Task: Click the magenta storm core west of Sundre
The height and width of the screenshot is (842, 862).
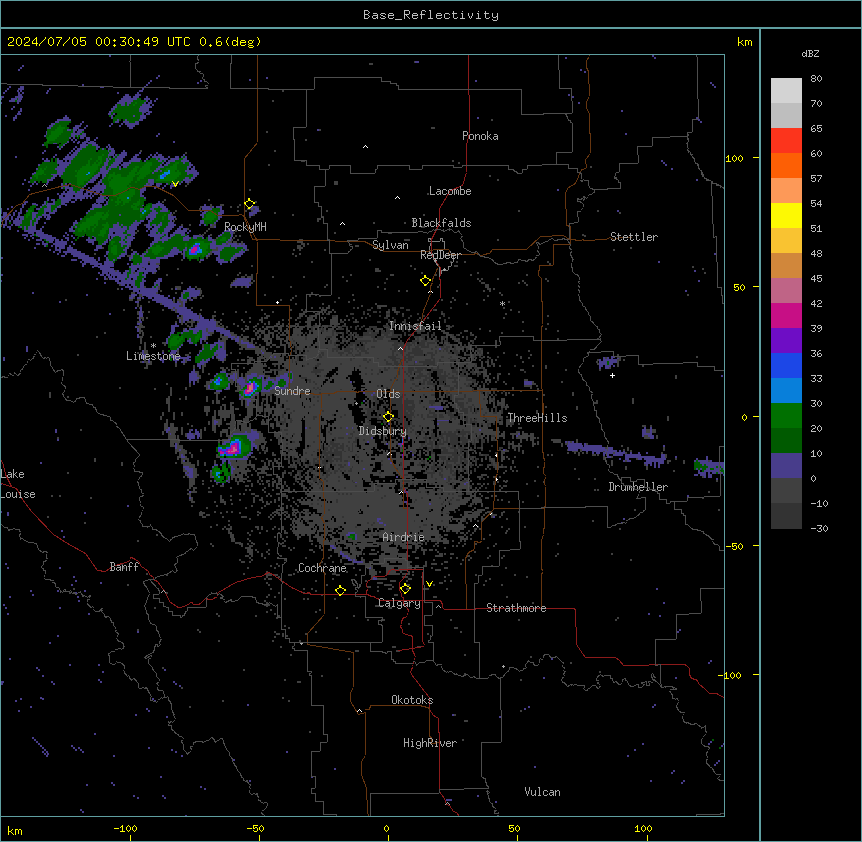Action: (x=250, y=388)
